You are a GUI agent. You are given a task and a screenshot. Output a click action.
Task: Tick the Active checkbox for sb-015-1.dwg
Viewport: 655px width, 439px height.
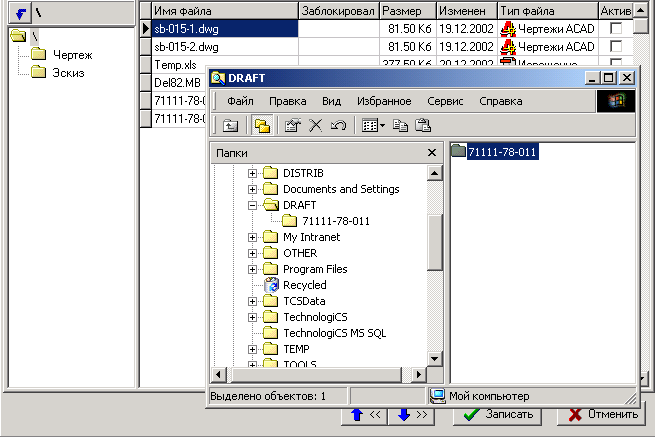point(616,29)
